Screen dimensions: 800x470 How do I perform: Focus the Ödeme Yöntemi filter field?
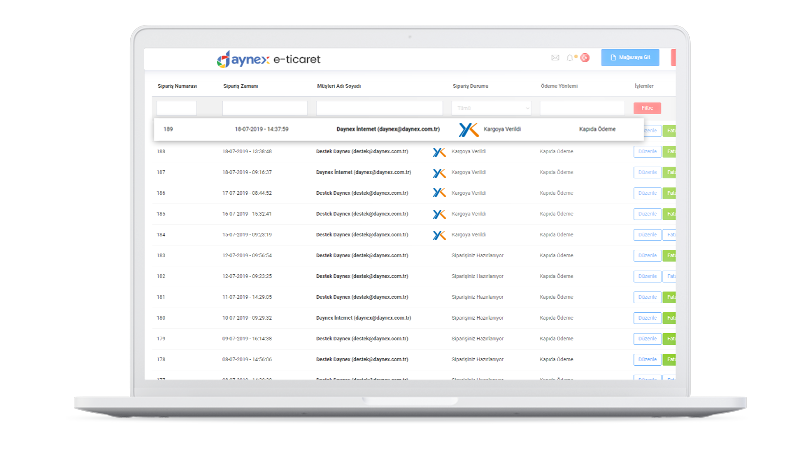click(x=582, y=108)
